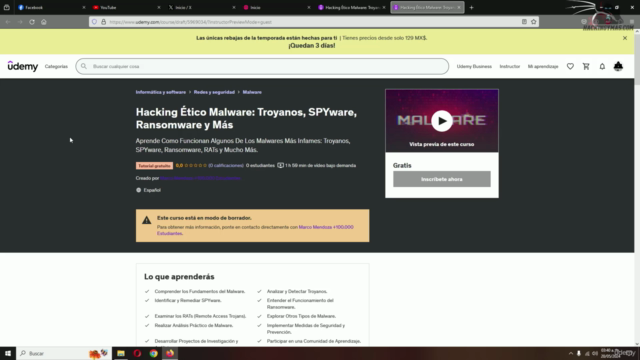Viewport: 640px width, 360px height.
Task: Open Firefox from the taskbar
Action: 170,353
